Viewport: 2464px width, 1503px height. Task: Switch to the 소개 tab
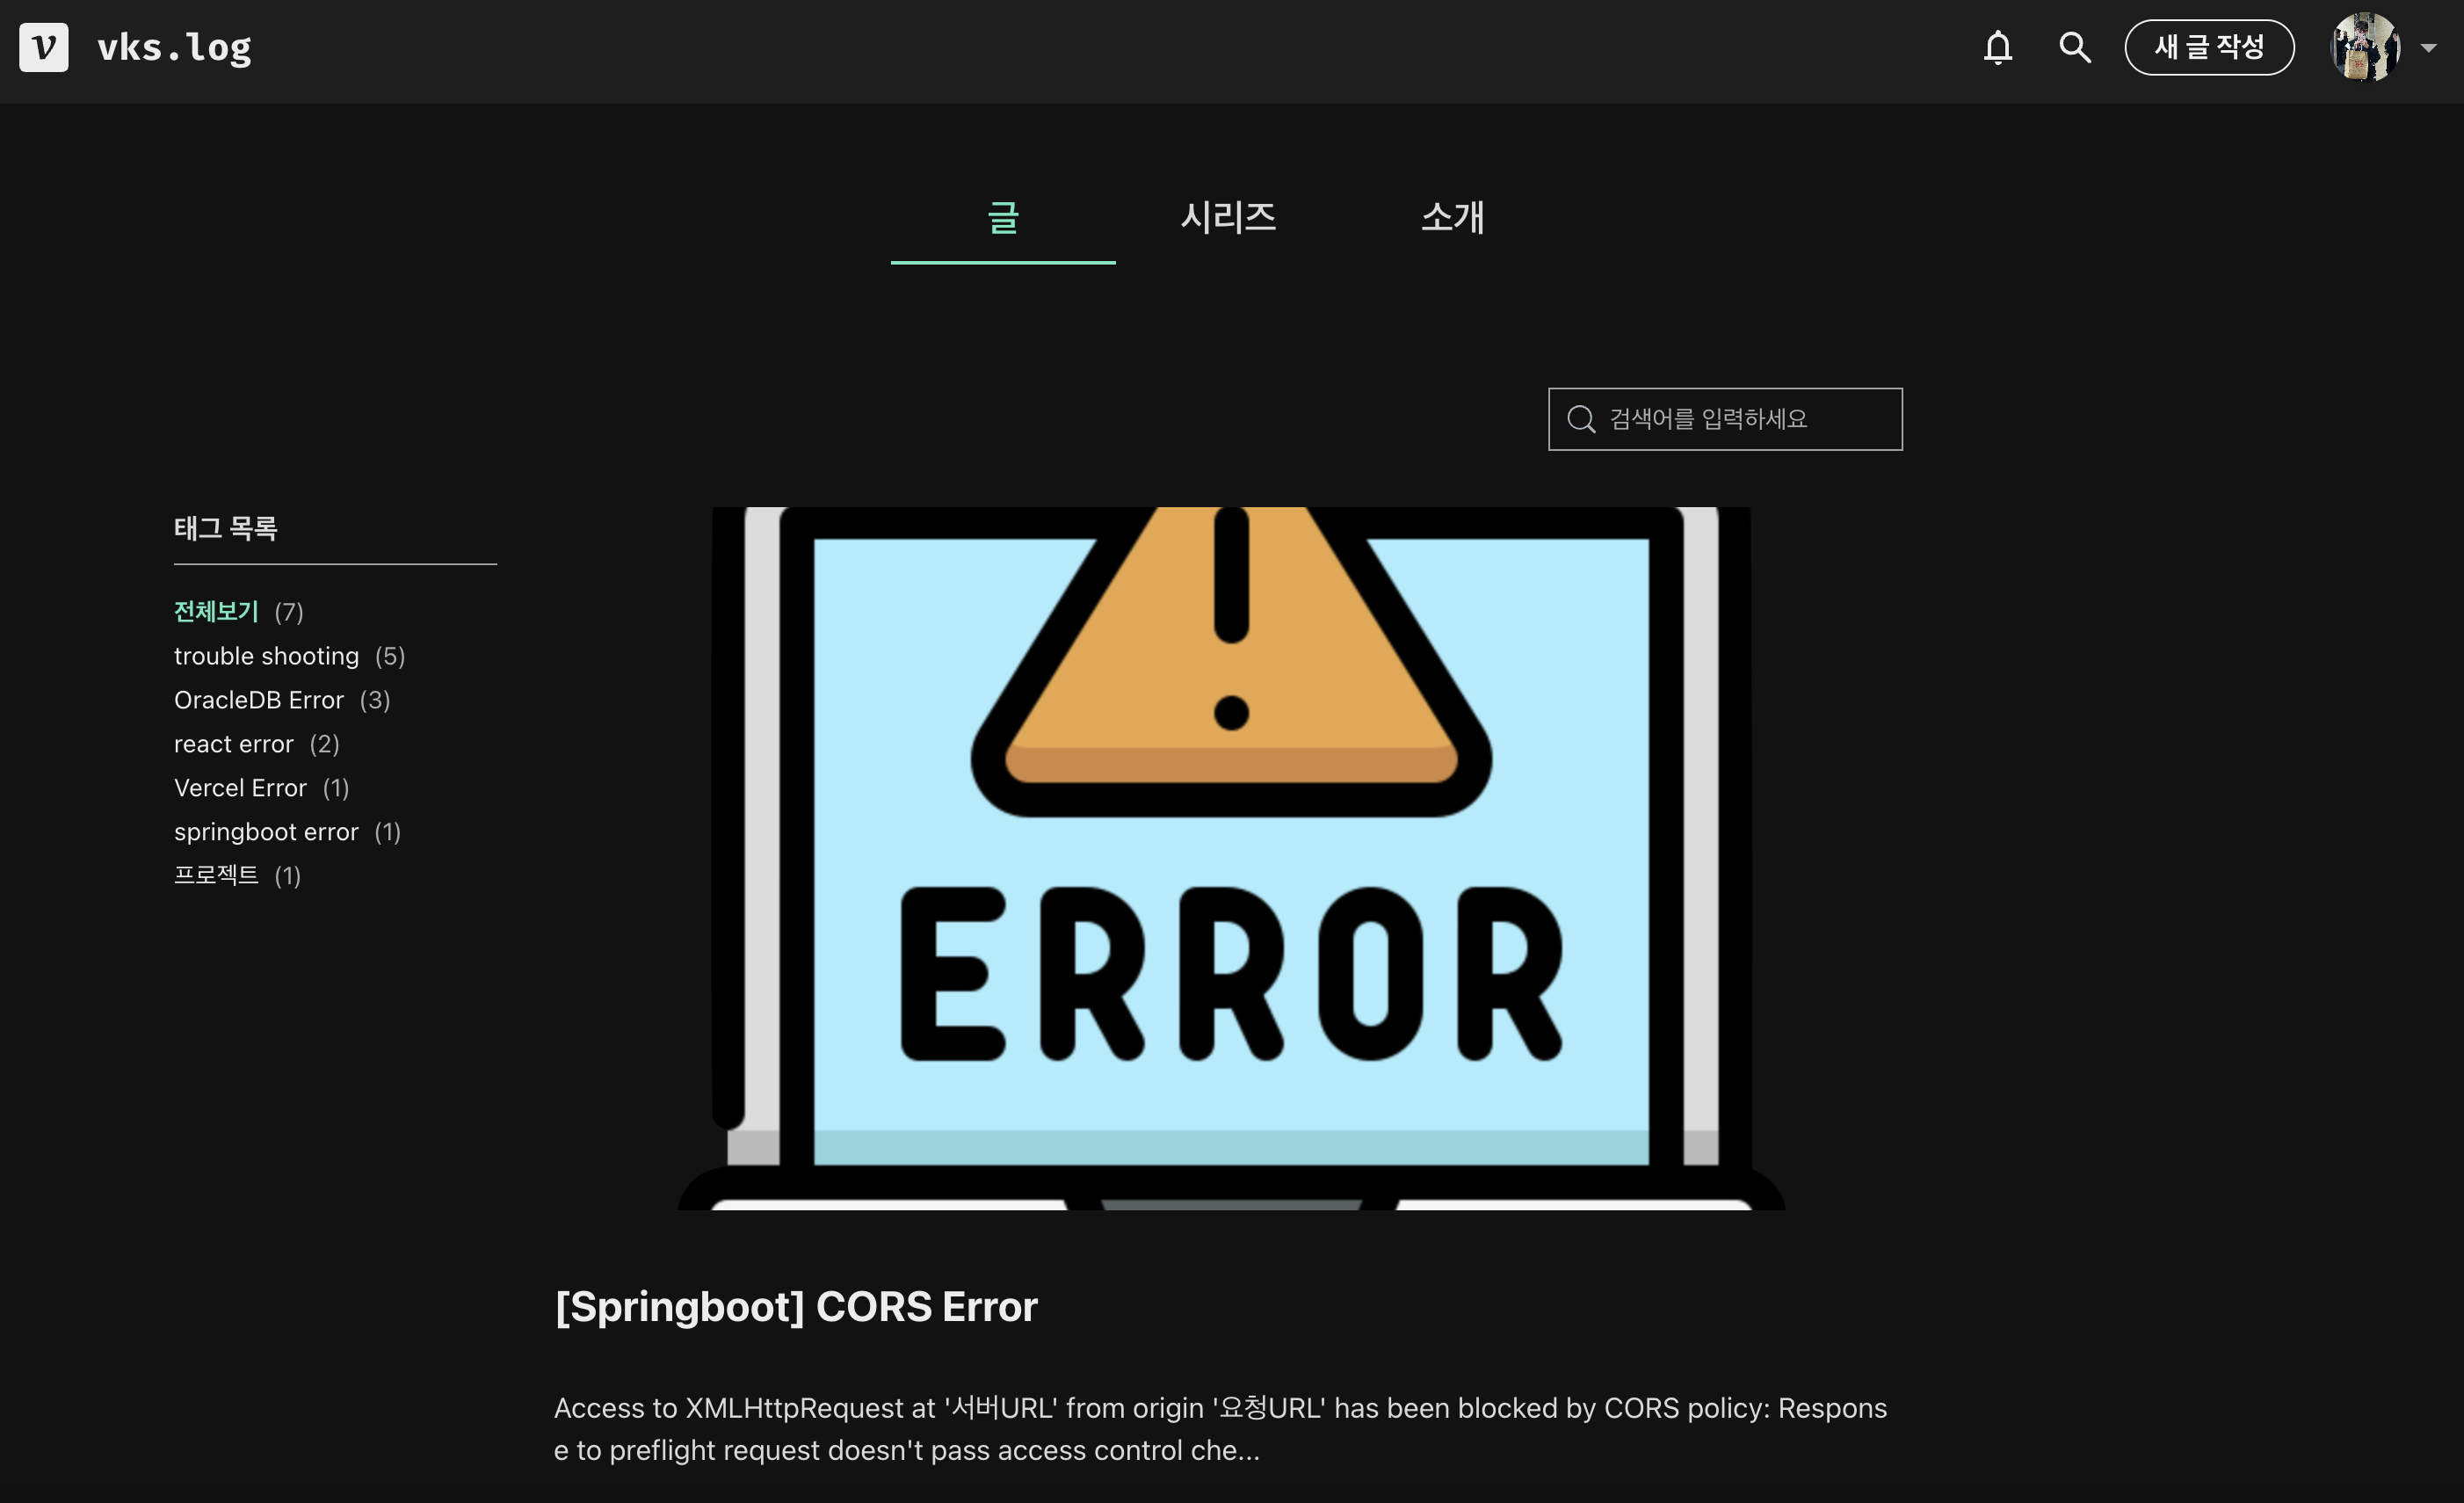1452,217
